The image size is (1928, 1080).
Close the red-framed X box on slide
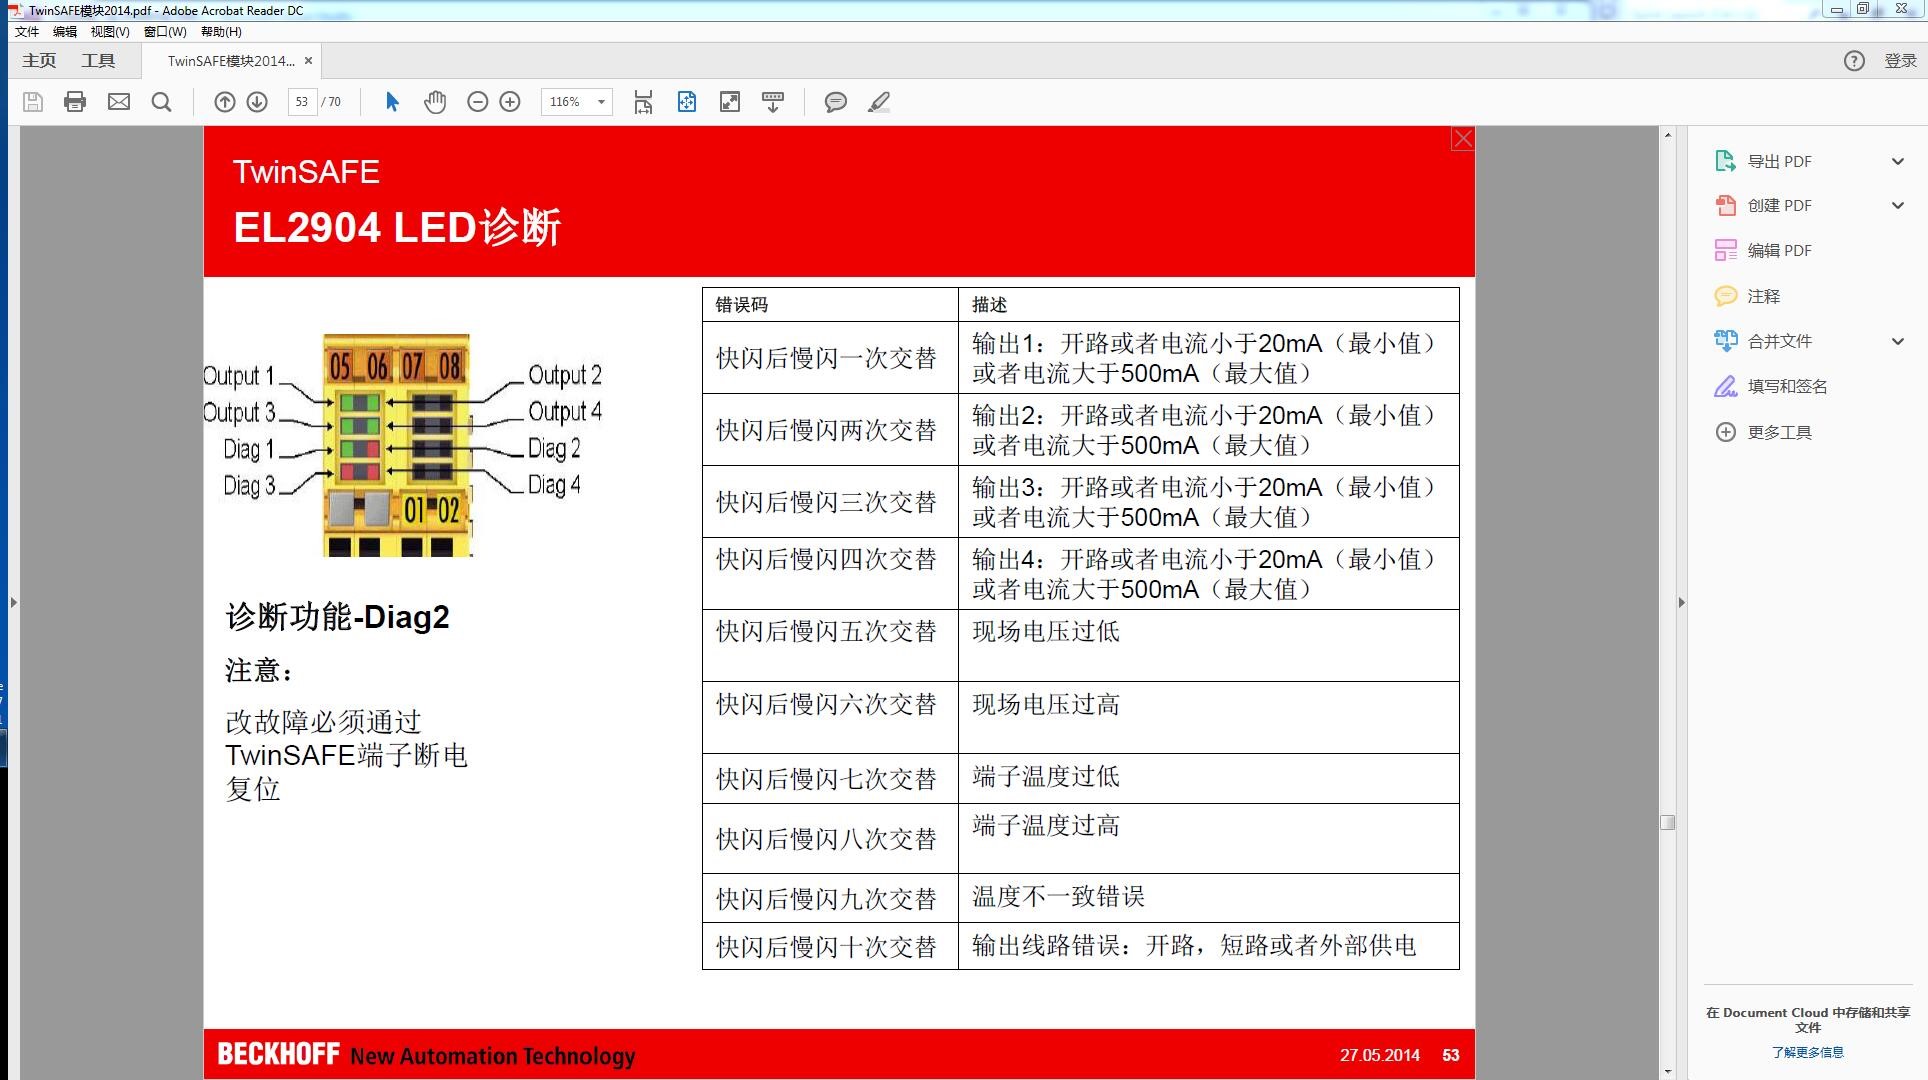point(1462,139)
